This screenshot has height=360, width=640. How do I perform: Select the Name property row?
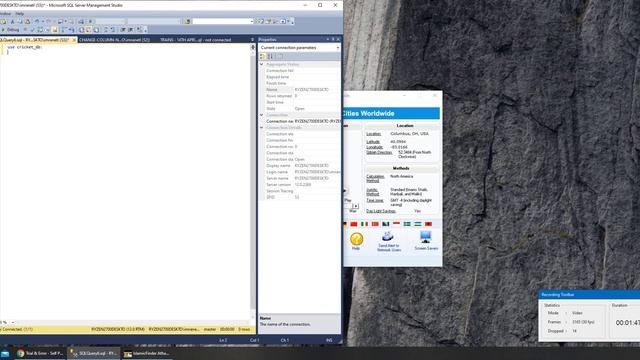point(302,89)
